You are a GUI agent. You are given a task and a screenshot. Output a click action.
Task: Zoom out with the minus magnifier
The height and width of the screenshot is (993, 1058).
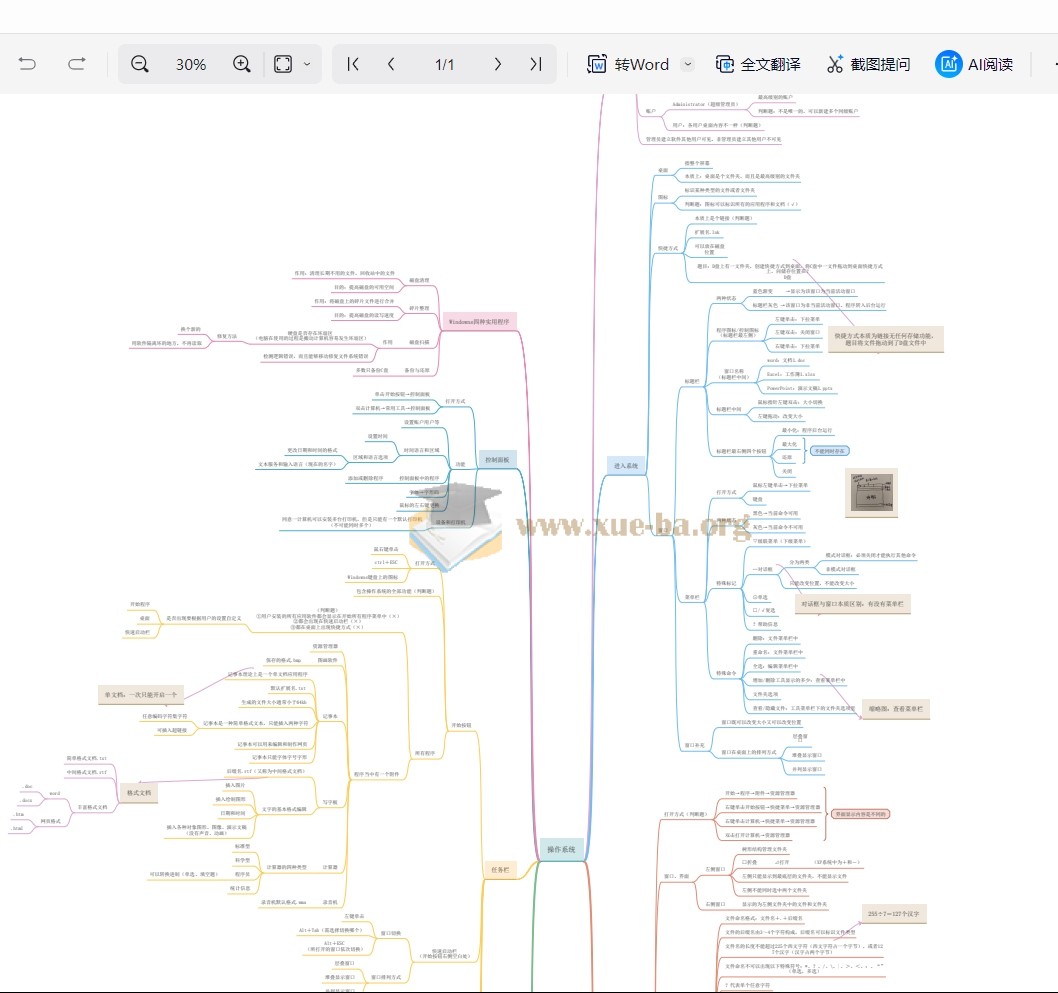tap(140, 64)
